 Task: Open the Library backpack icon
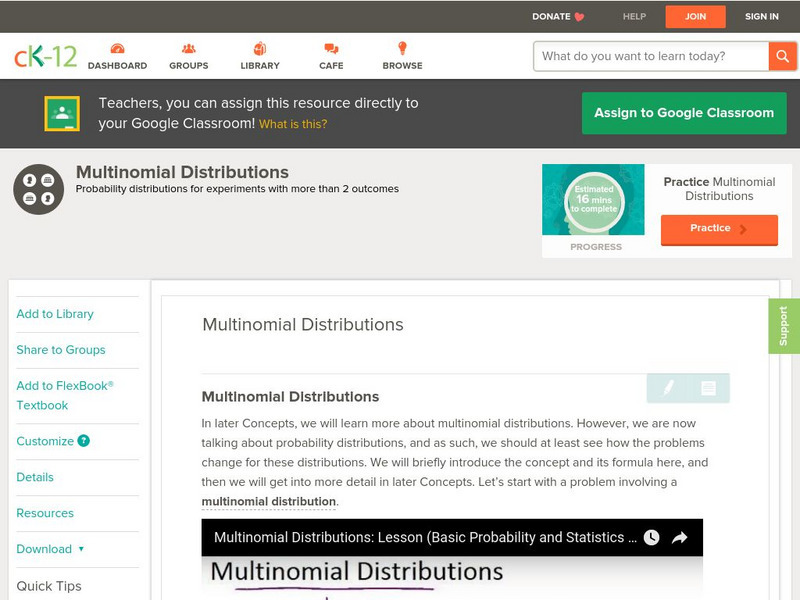260,48
